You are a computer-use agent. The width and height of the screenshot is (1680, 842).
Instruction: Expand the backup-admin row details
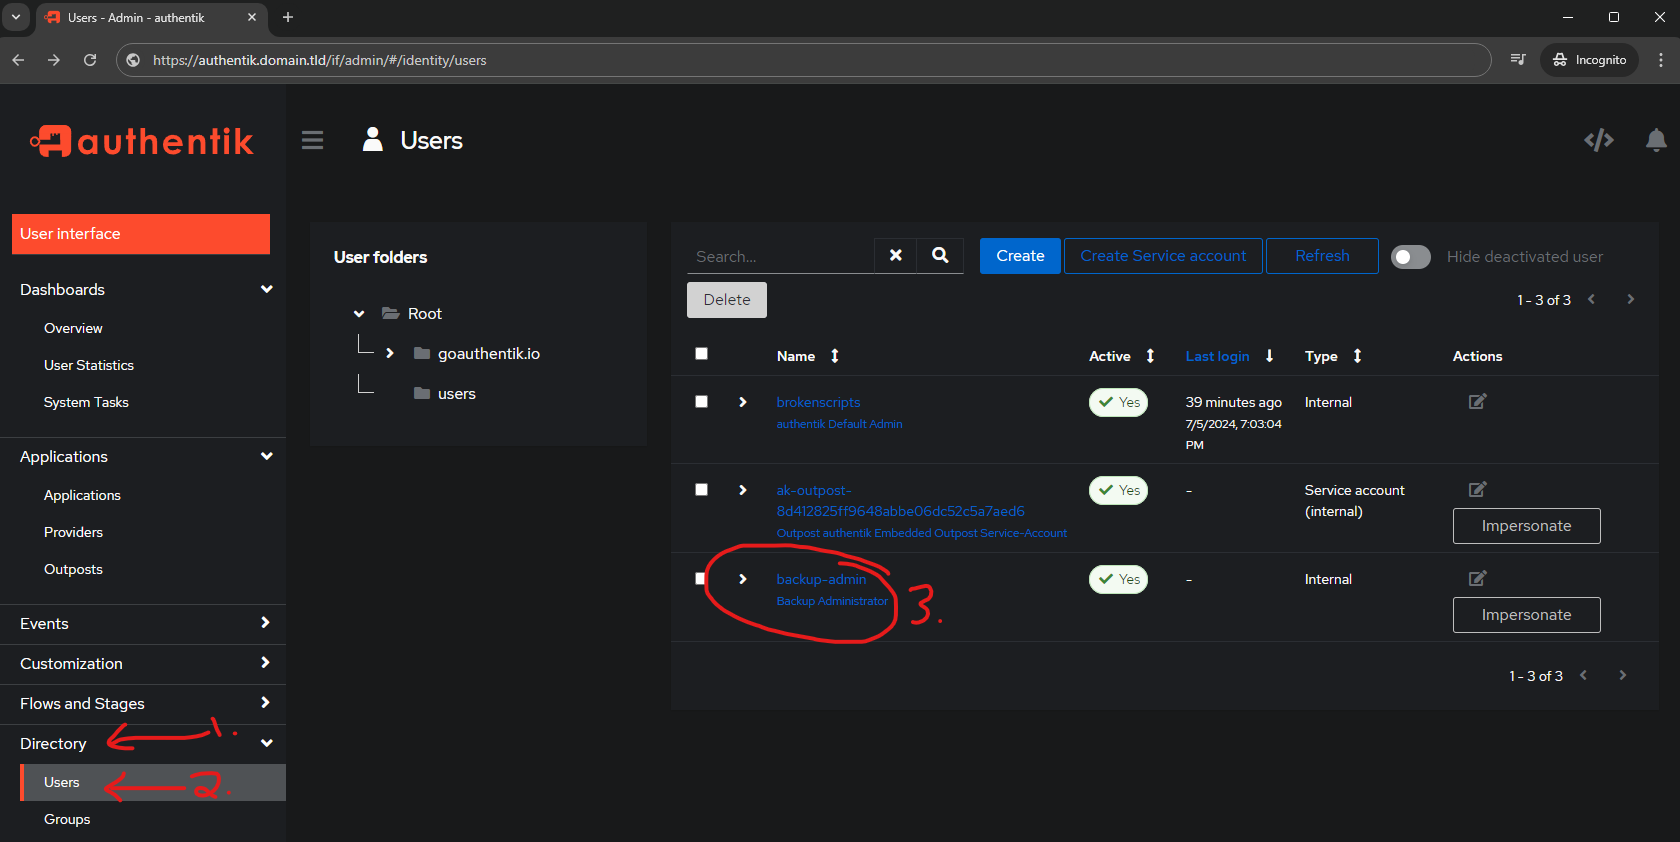pyautogui.click(x=742, y=579)
